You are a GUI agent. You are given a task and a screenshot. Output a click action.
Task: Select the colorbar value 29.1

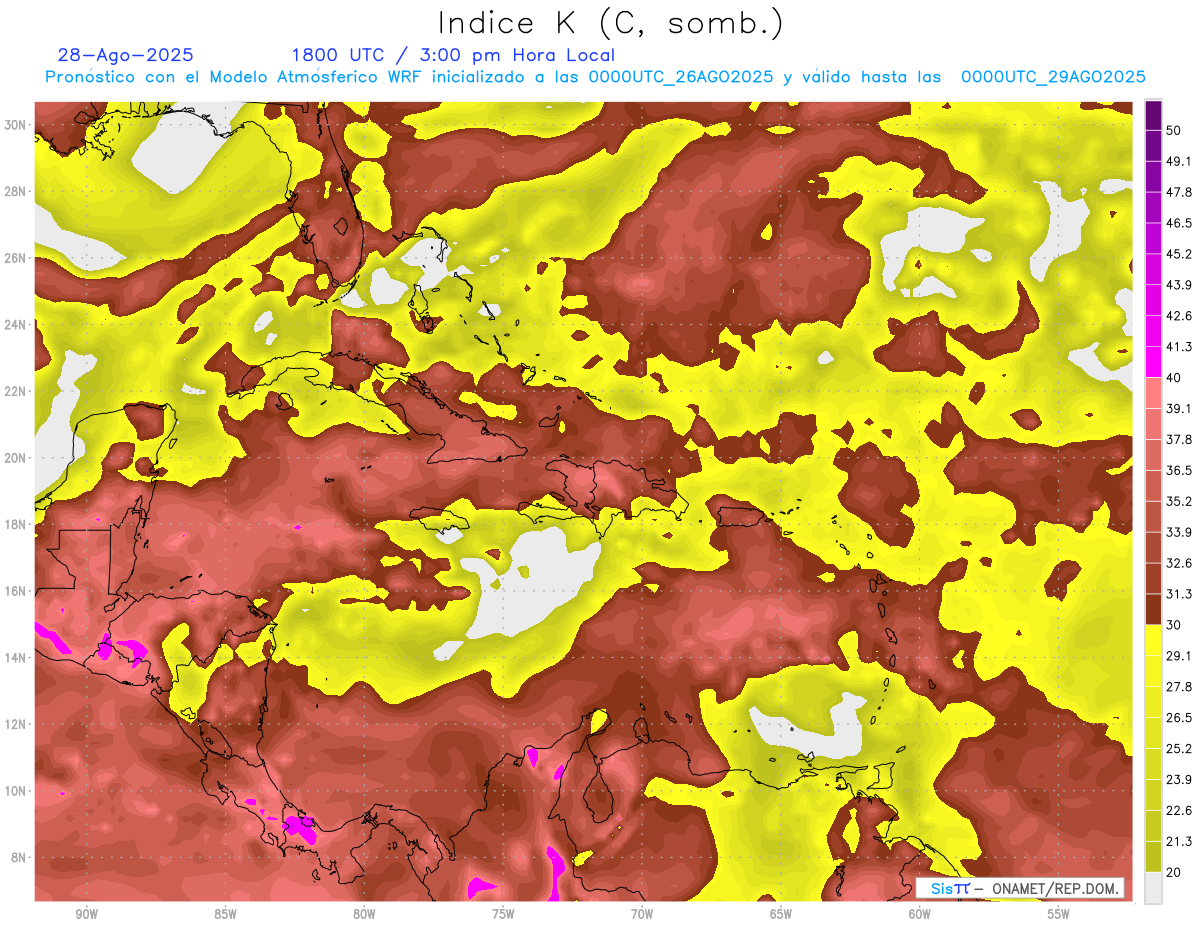coord(1179,656)
